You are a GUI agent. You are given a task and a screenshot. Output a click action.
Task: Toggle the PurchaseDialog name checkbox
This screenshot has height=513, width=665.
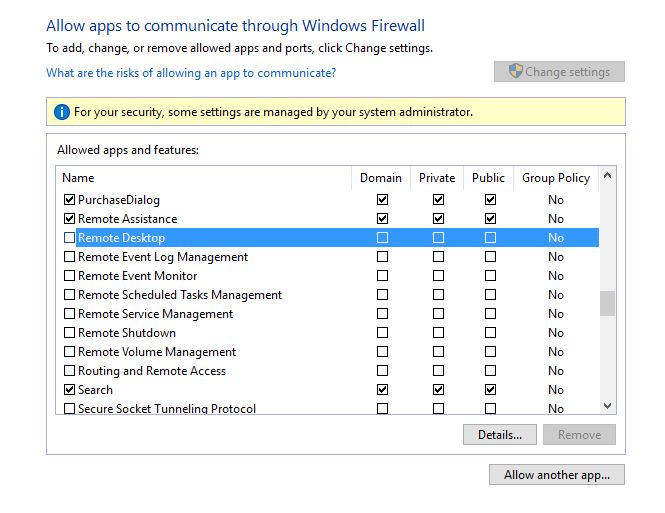[x=69, y=199]
